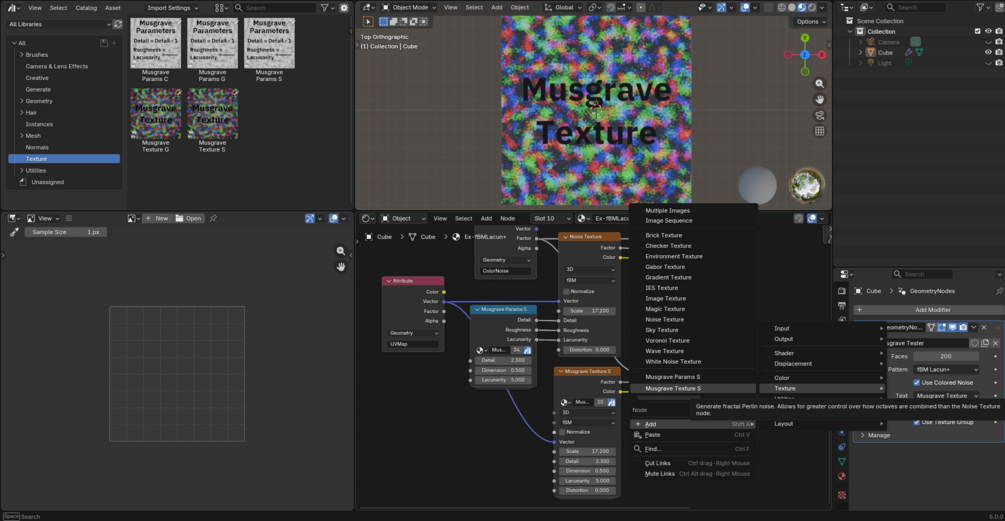Choose Brick Texture from add menu
This screenshot has width=1005, height=521.
[x=663, y=235]
